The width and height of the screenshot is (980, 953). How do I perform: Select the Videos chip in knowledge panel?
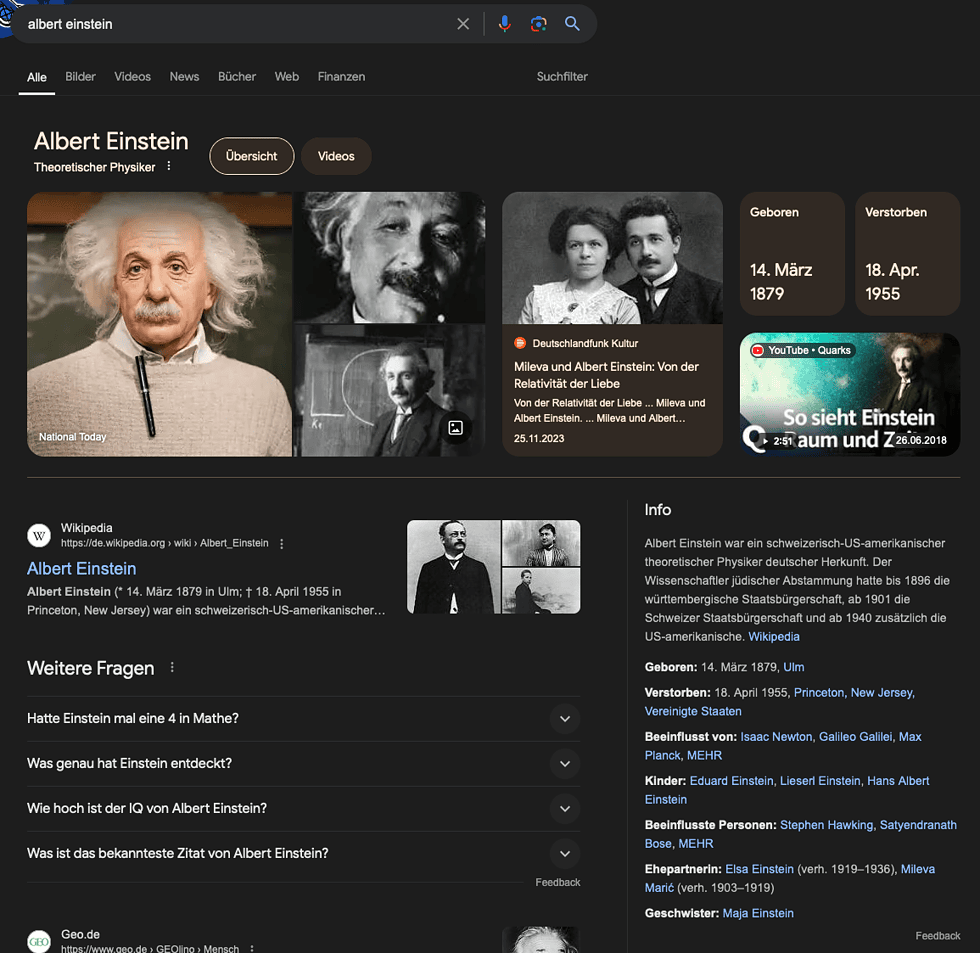pyautogui.click(x=336, y=156)
